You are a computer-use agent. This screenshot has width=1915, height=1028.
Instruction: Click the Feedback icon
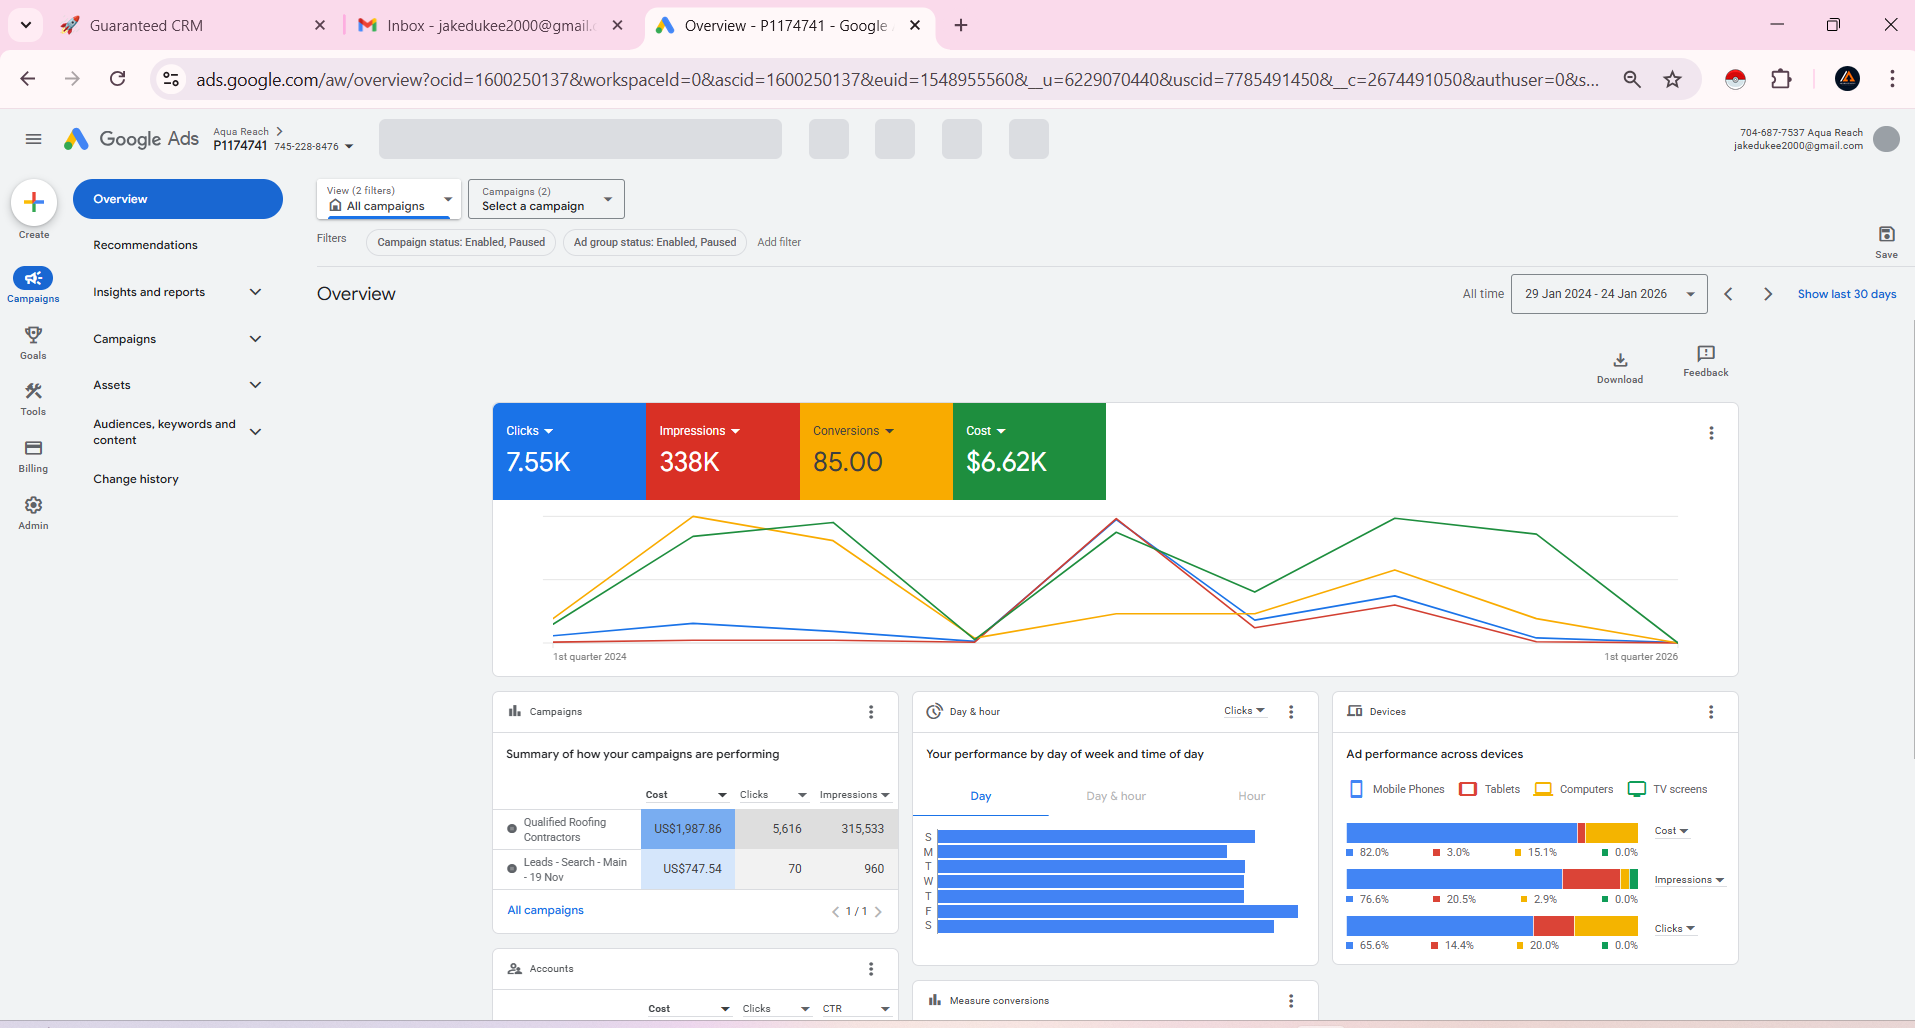point(1705,354)
